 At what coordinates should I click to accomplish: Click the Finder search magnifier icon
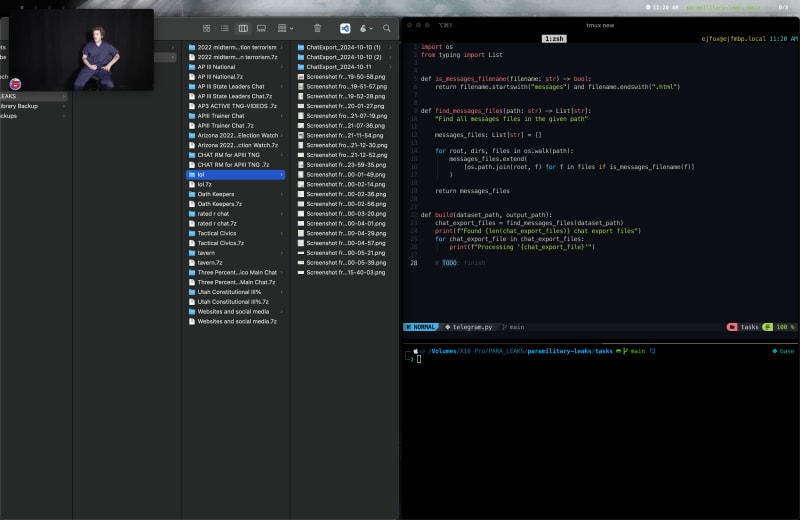387,29
